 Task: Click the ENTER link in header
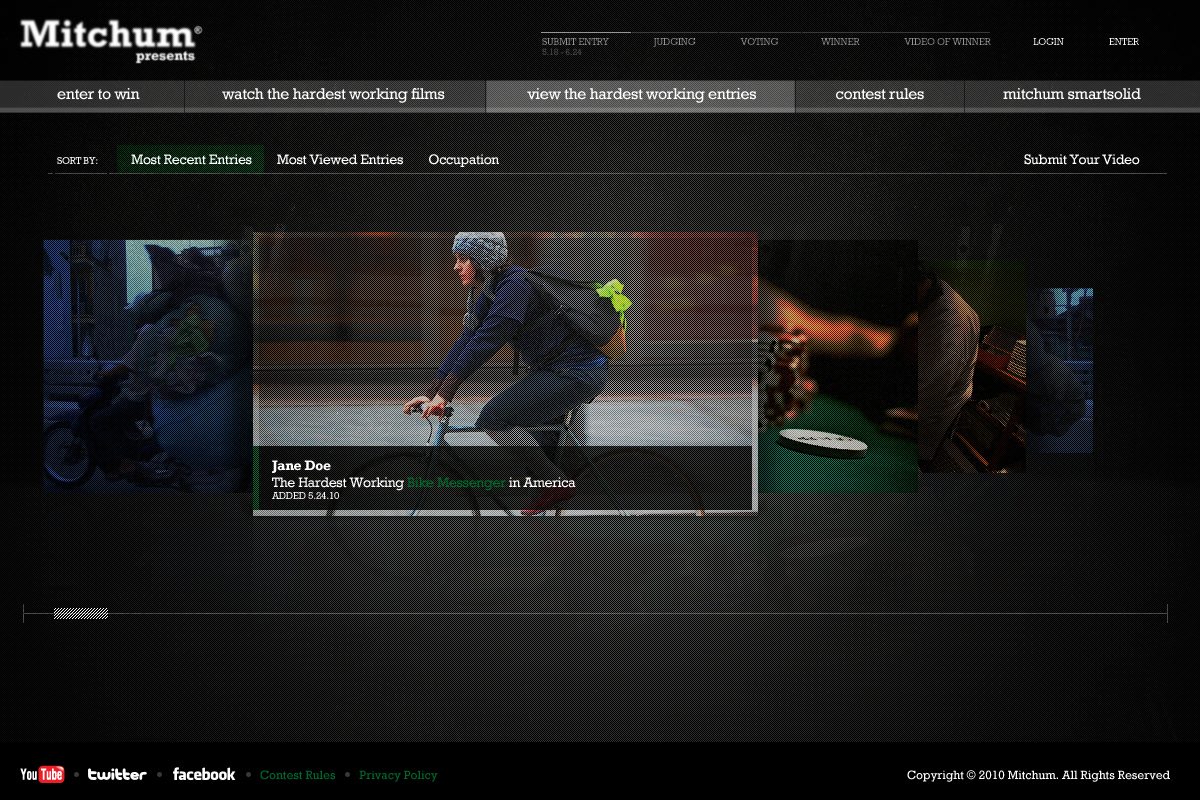pyautogui.click(x=1124, y=42)
